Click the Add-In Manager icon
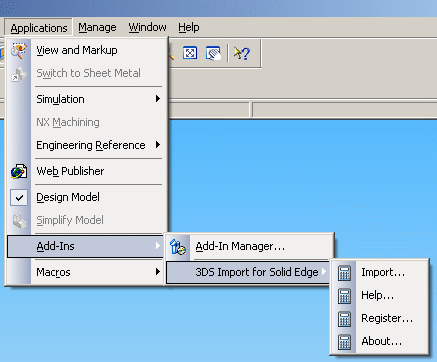The image size is (437, 362). [177, 247]
